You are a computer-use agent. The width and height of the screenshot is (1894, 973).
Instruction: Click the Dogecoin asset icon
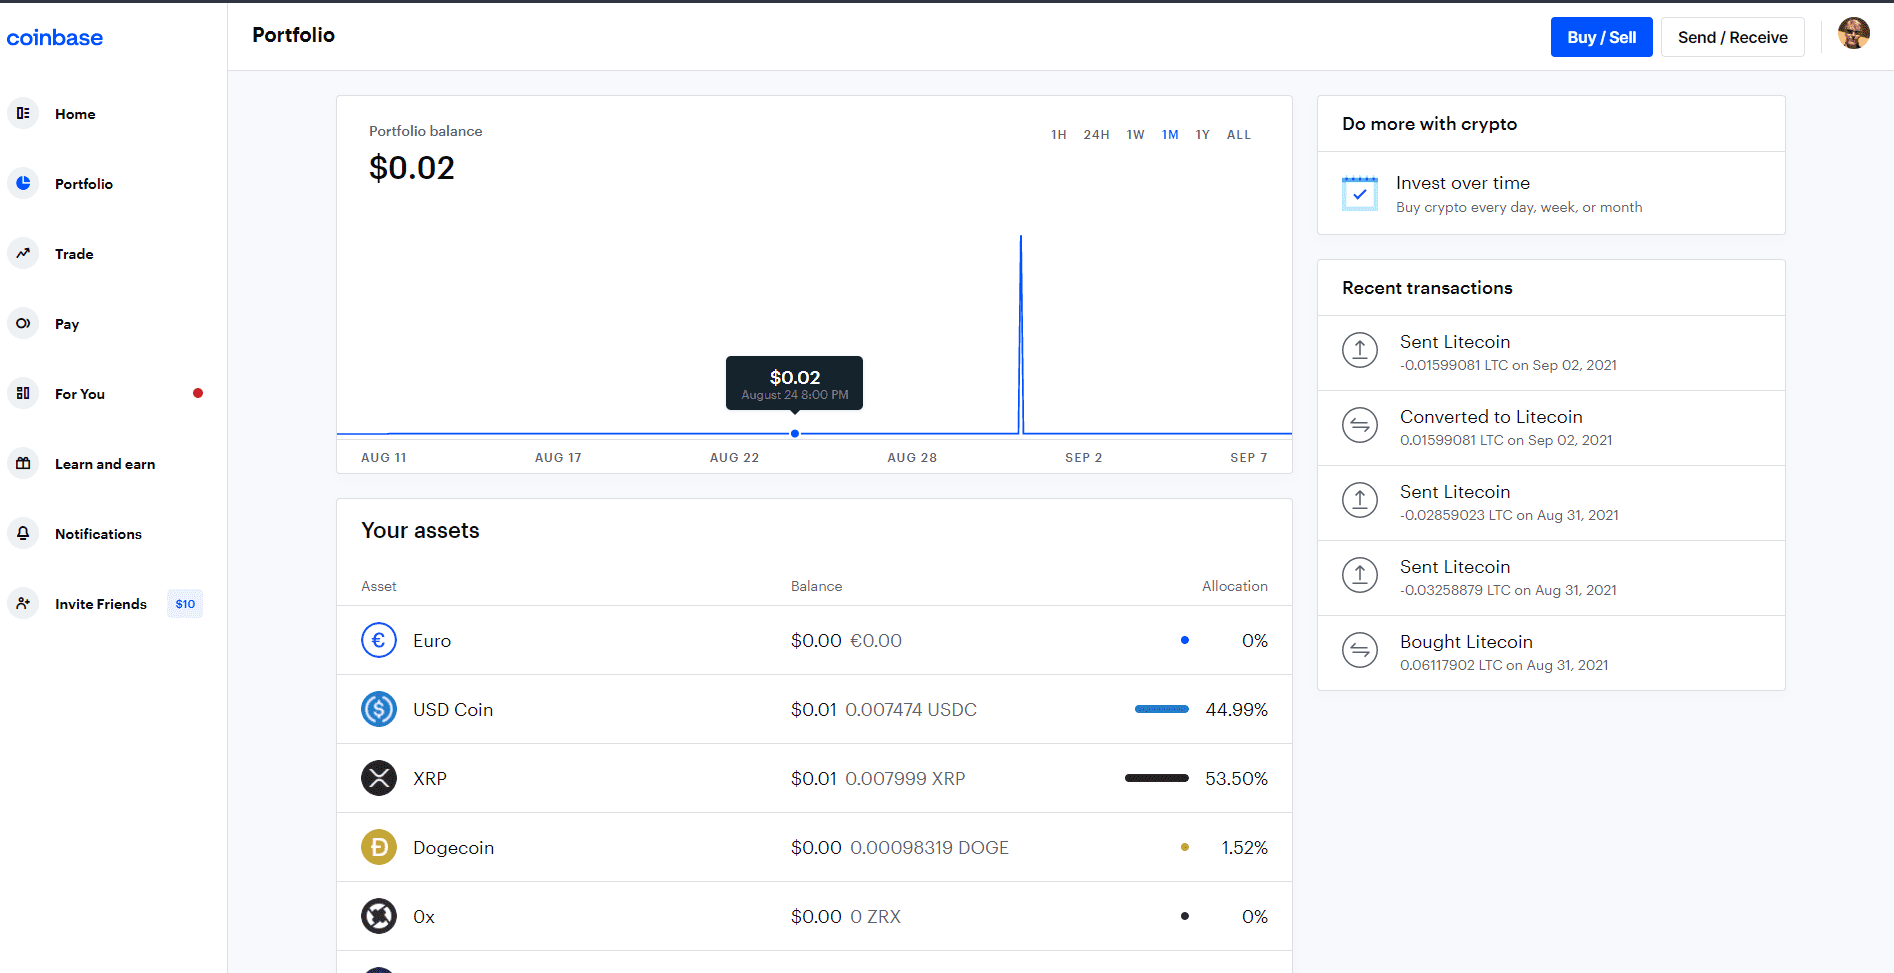[x=379, y=847]
